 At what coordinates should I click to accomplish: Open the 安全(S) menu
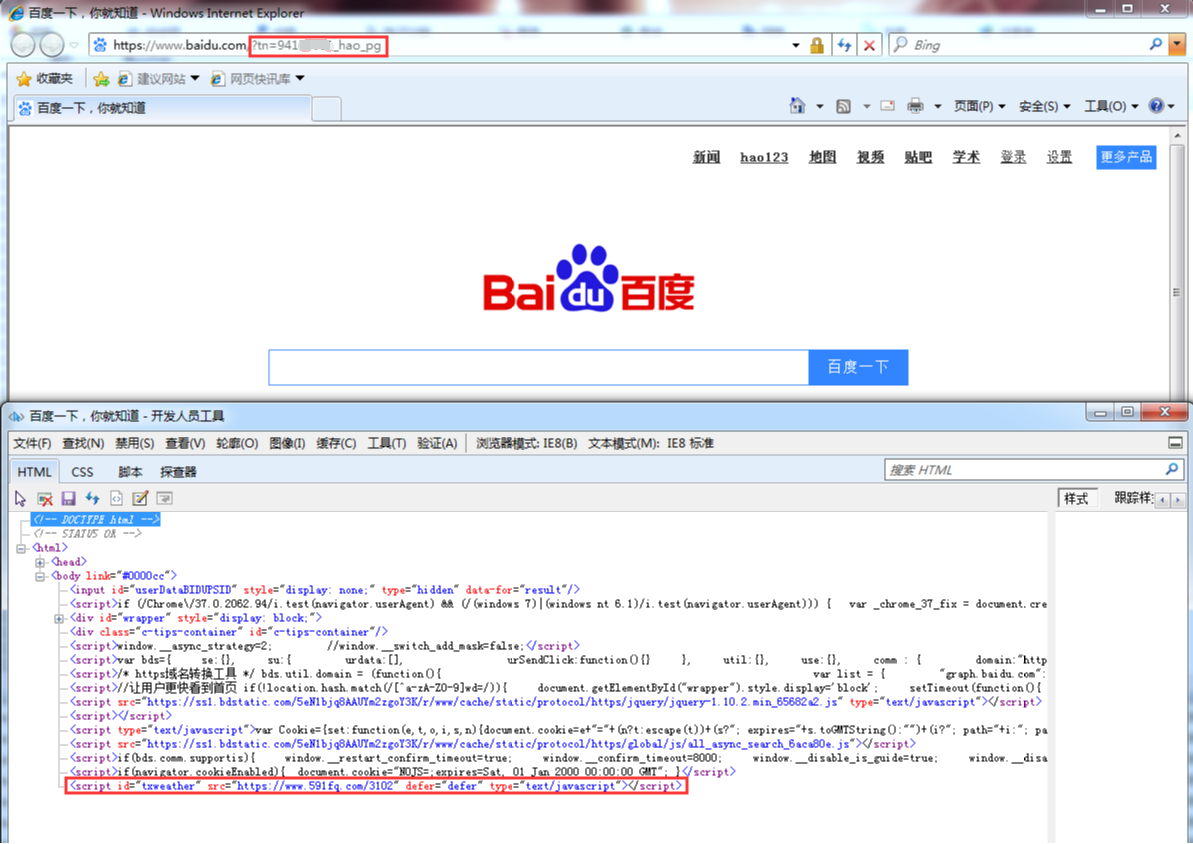(1045, 107)
